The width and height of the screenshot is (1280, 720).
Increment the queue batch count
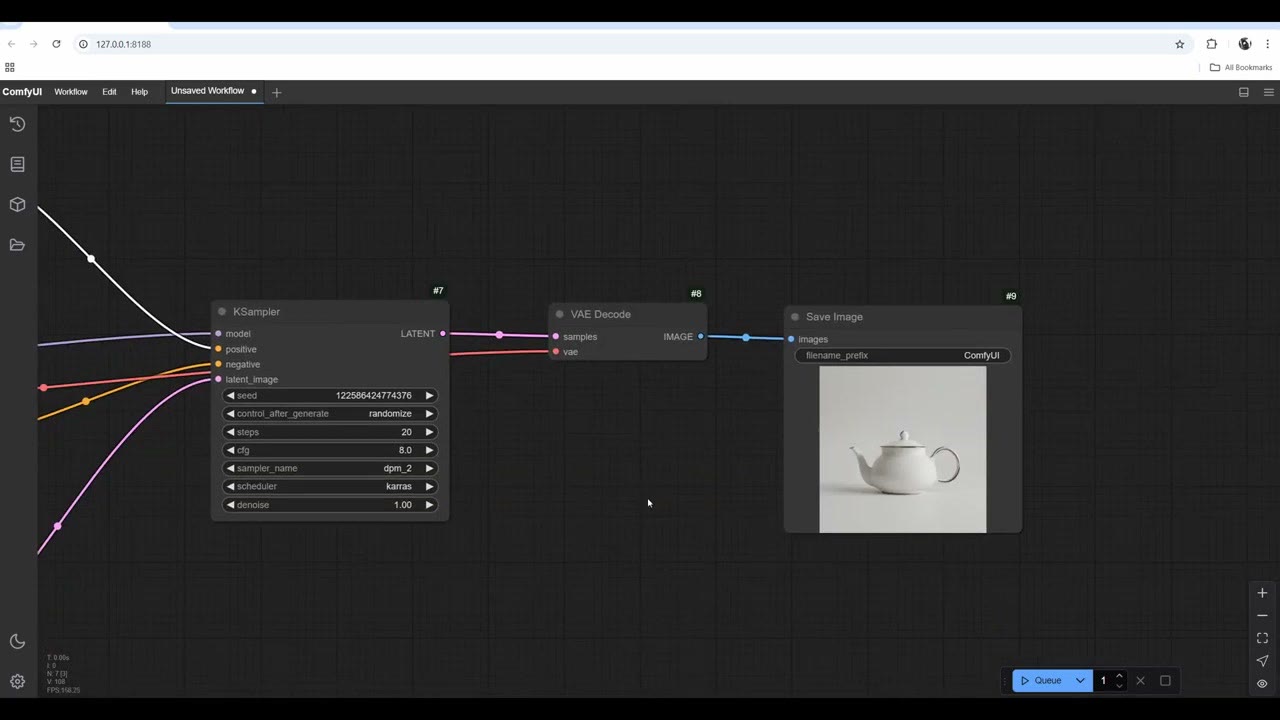[1119, 676]
